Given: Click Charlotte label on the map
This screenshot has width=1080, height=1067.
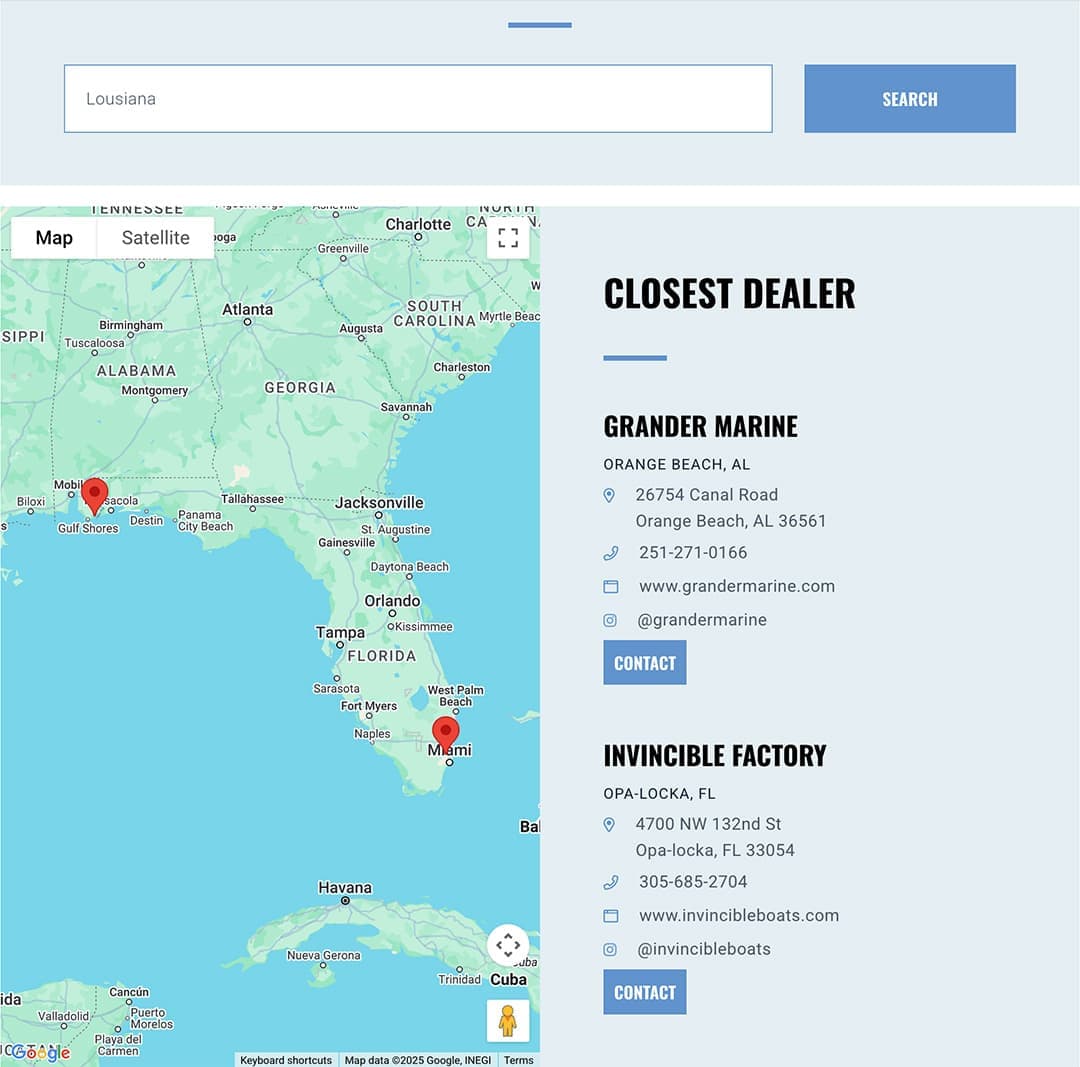Looking at the screenshot, I should [418, 225].
